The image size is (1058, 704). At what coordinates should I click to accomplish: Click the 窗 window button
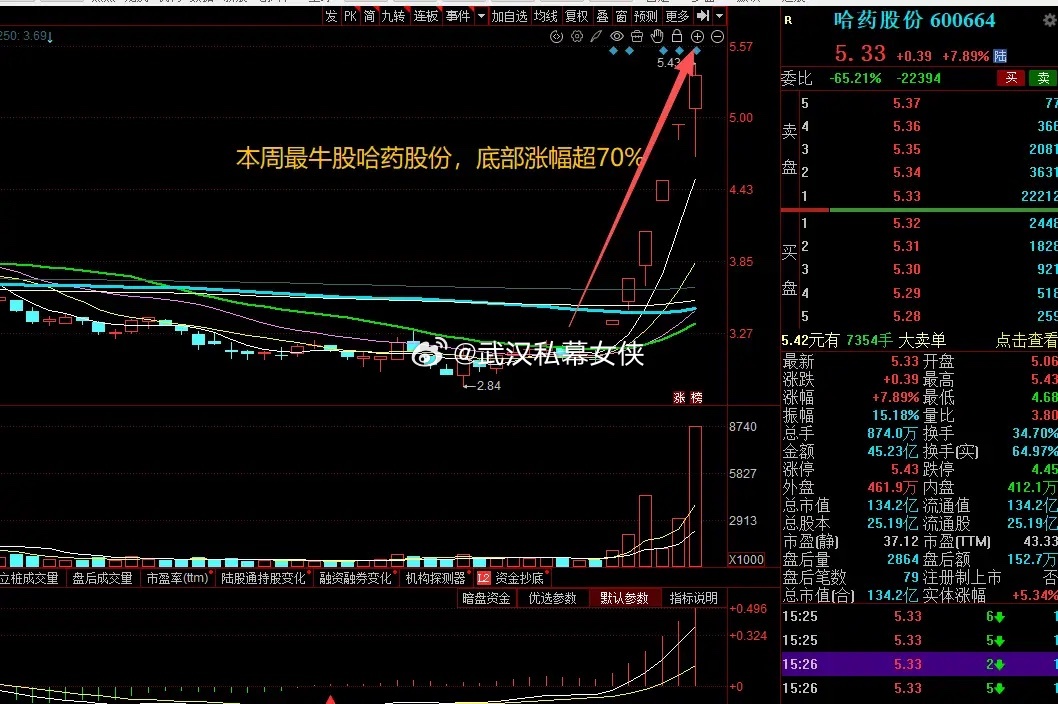click(x=621, y=16)
